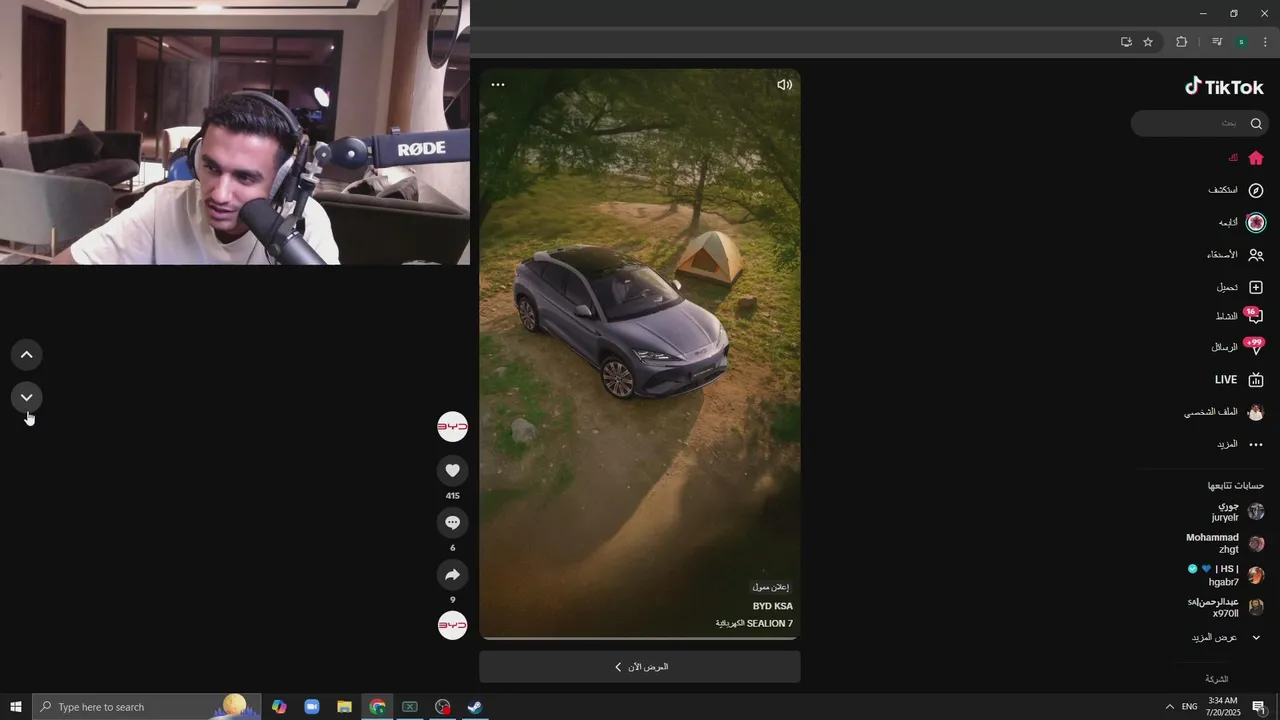This screenshot has width=1280, height=720.
Task: Open the BYD profile avatar above the like button
Action: click(x=452, y=427)
